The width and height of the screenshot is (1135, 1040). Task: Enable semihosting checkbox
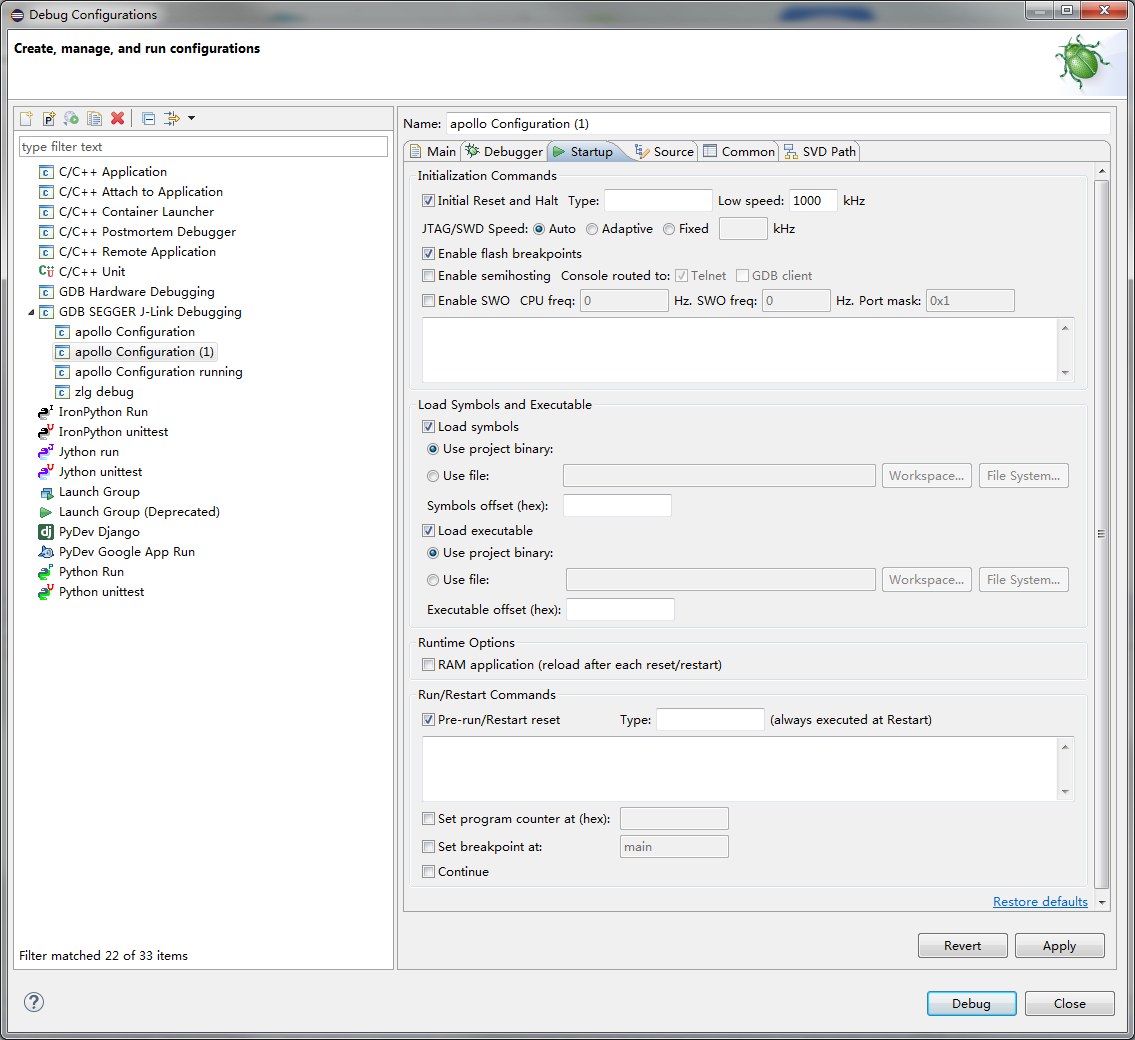click(429, 276)
